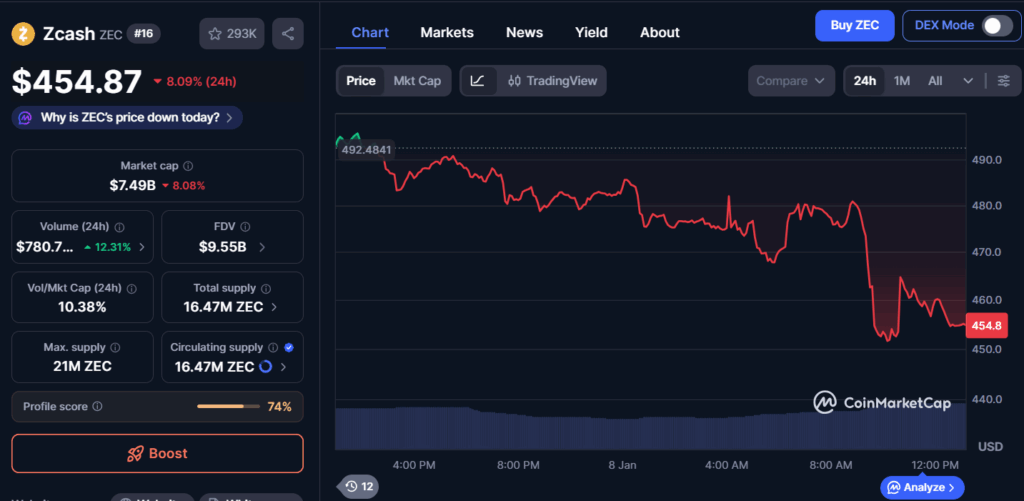The height and width of the screenshot is (501, 1024).
Task: Expand more time range options chevron
Action: [x=968, y=81]
